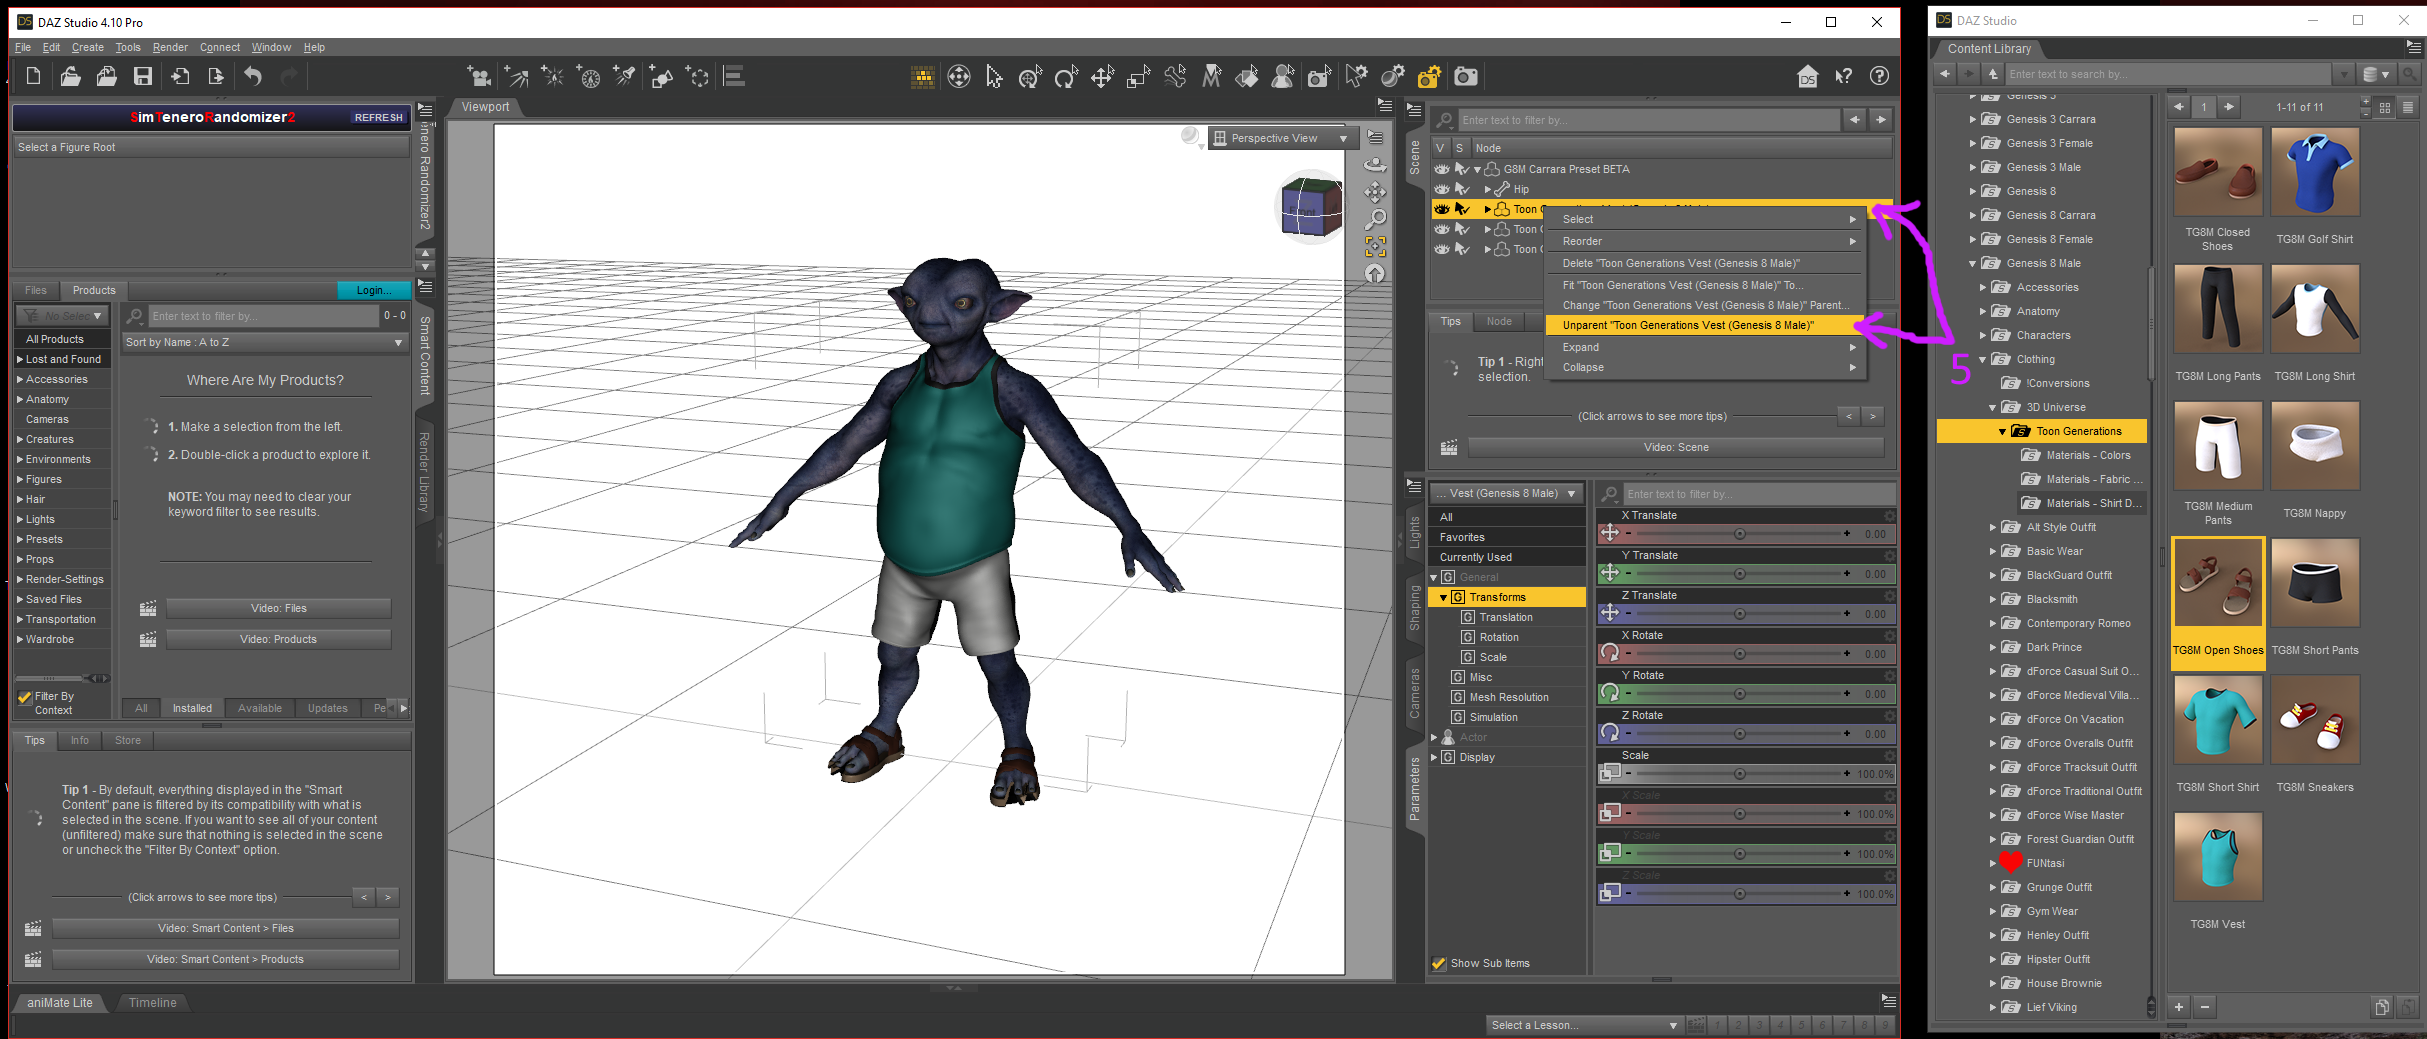
Task: Open the Perspective View dropdown
Action: pos(1281,138)
